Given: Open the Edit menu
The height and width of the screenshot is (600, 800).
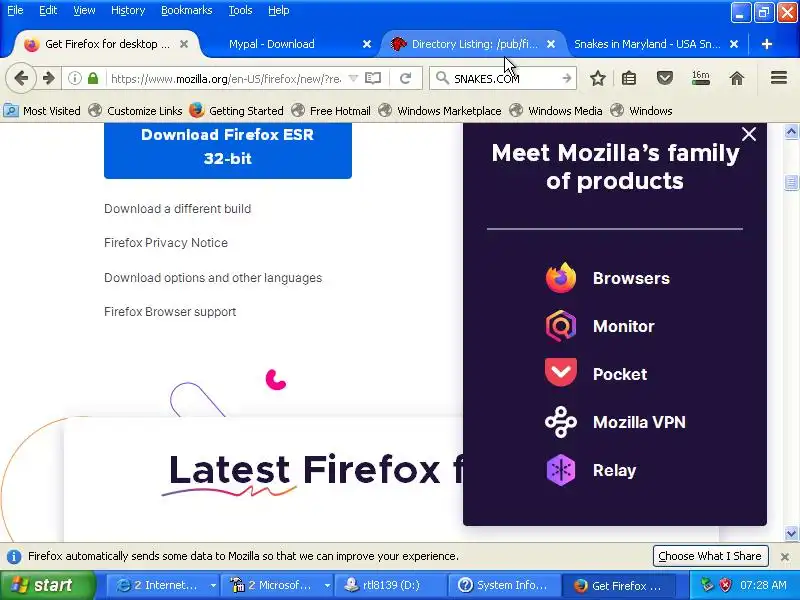Looking at the screenshot, I should point(48,10).
